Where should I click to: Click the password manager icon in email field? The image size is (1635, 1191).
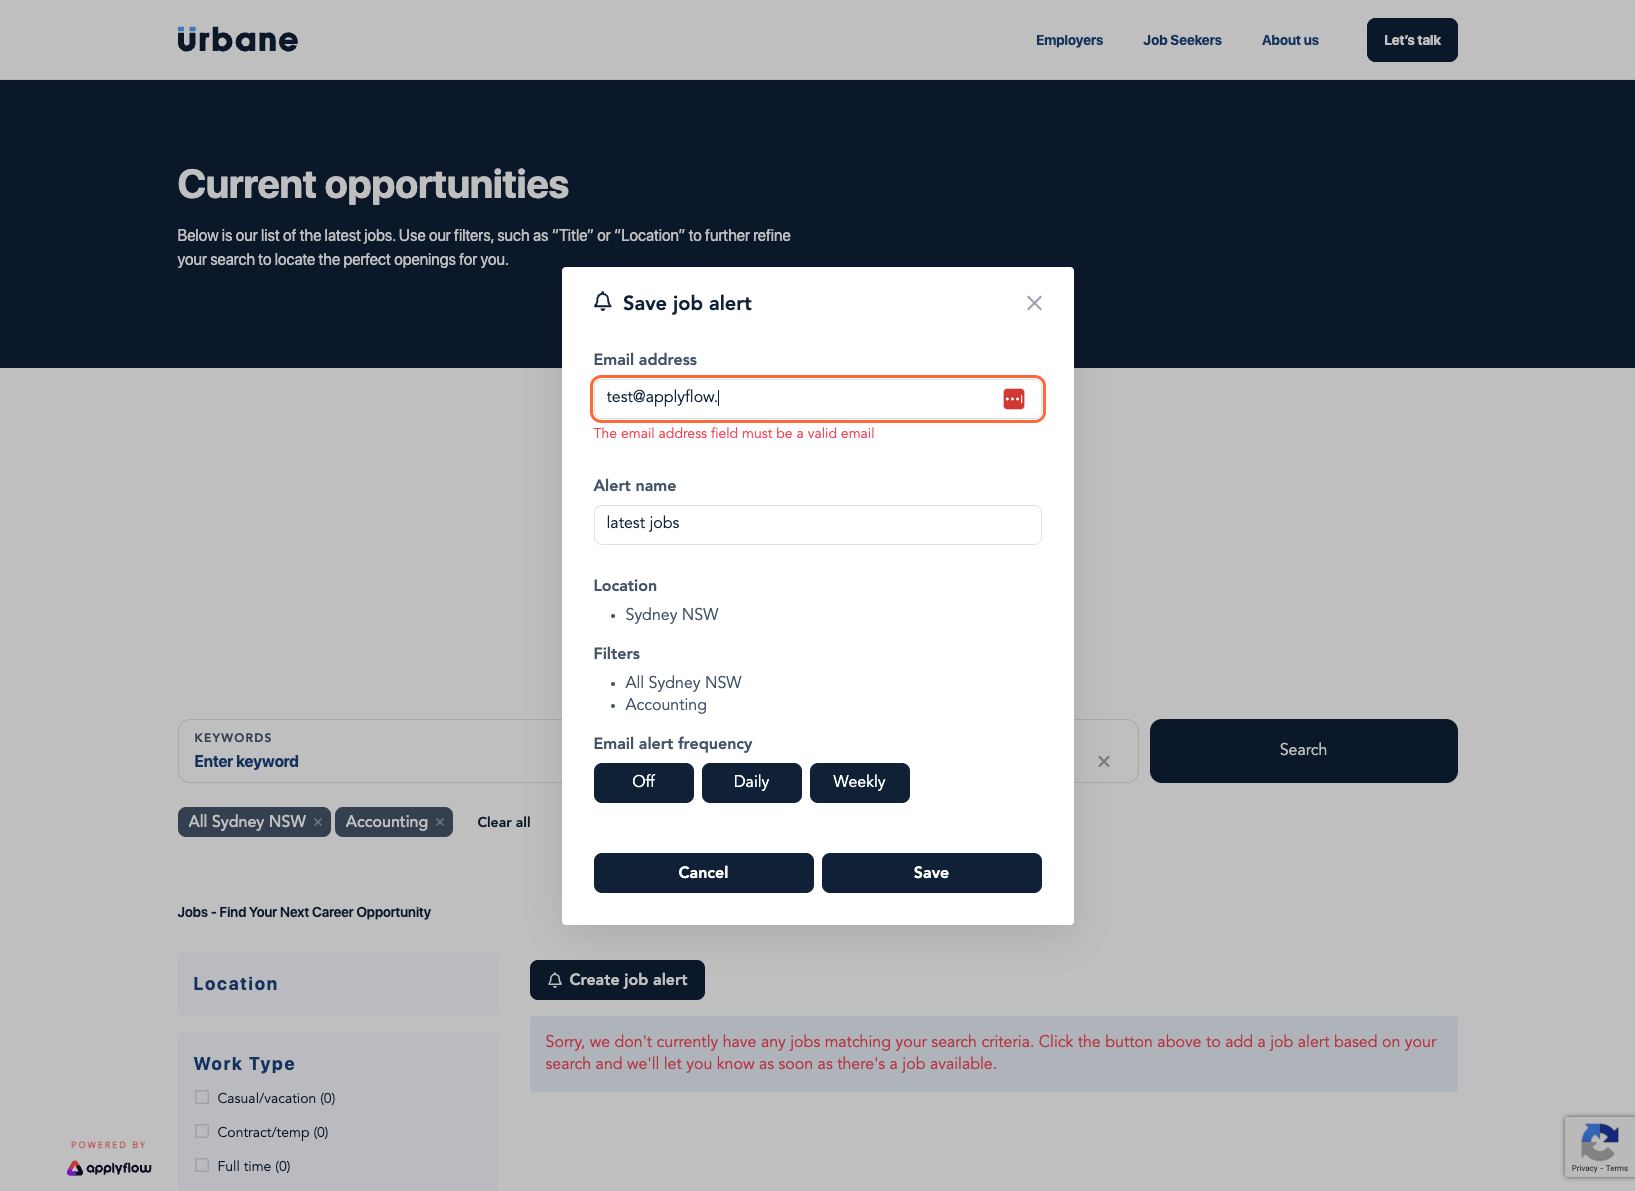click(1014, 399)
